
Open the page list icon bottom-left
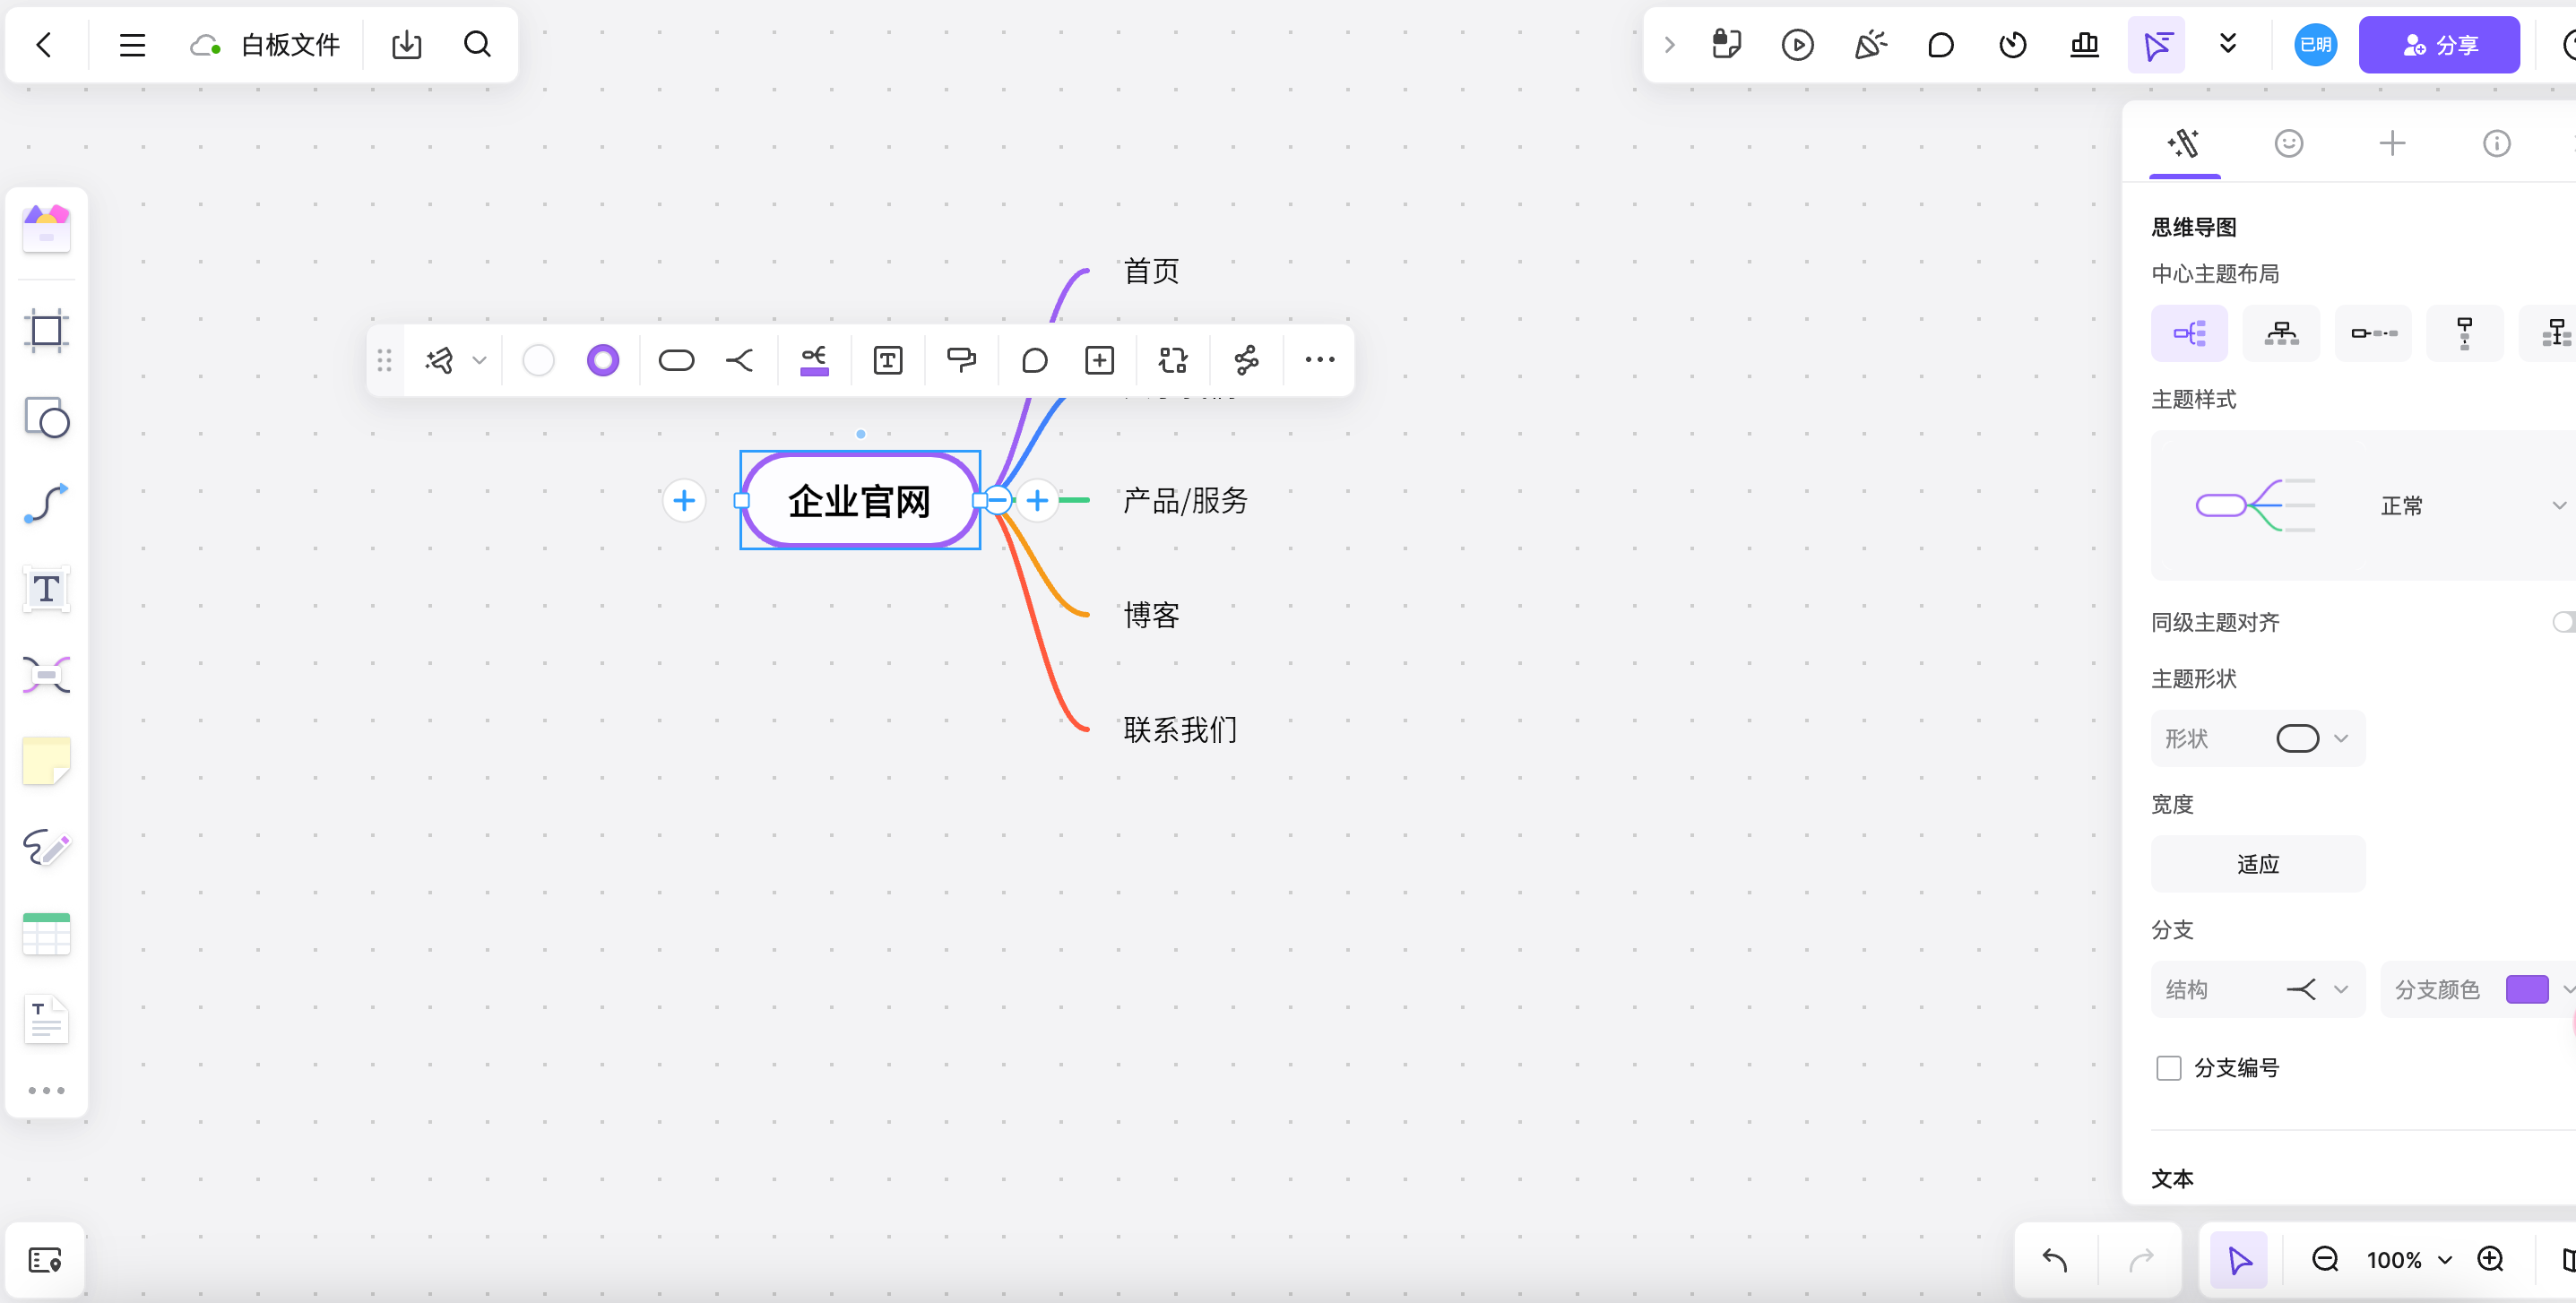[46, 1260]
